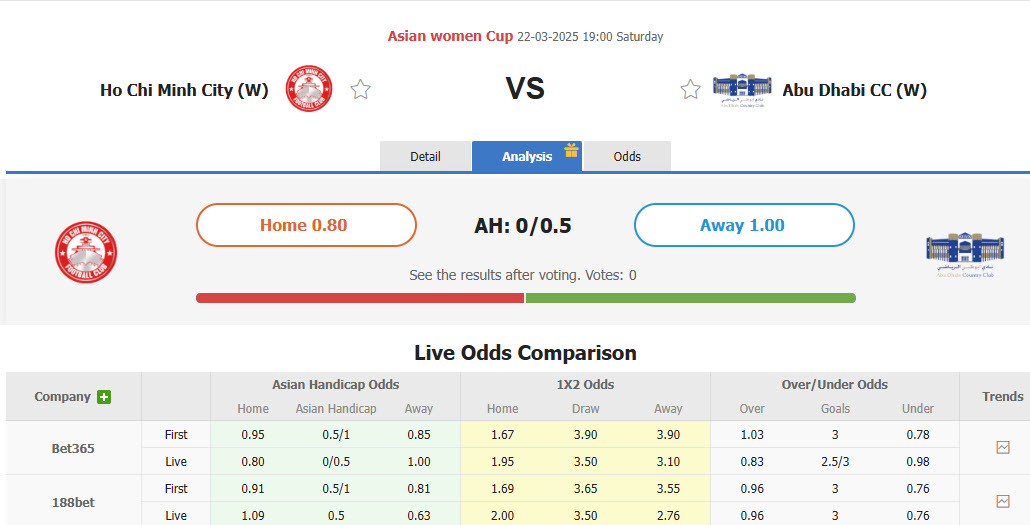Click 188bet First draw odds 3.65
Image resolution: width=1030 pixels, height=525 pixels.
585,488
